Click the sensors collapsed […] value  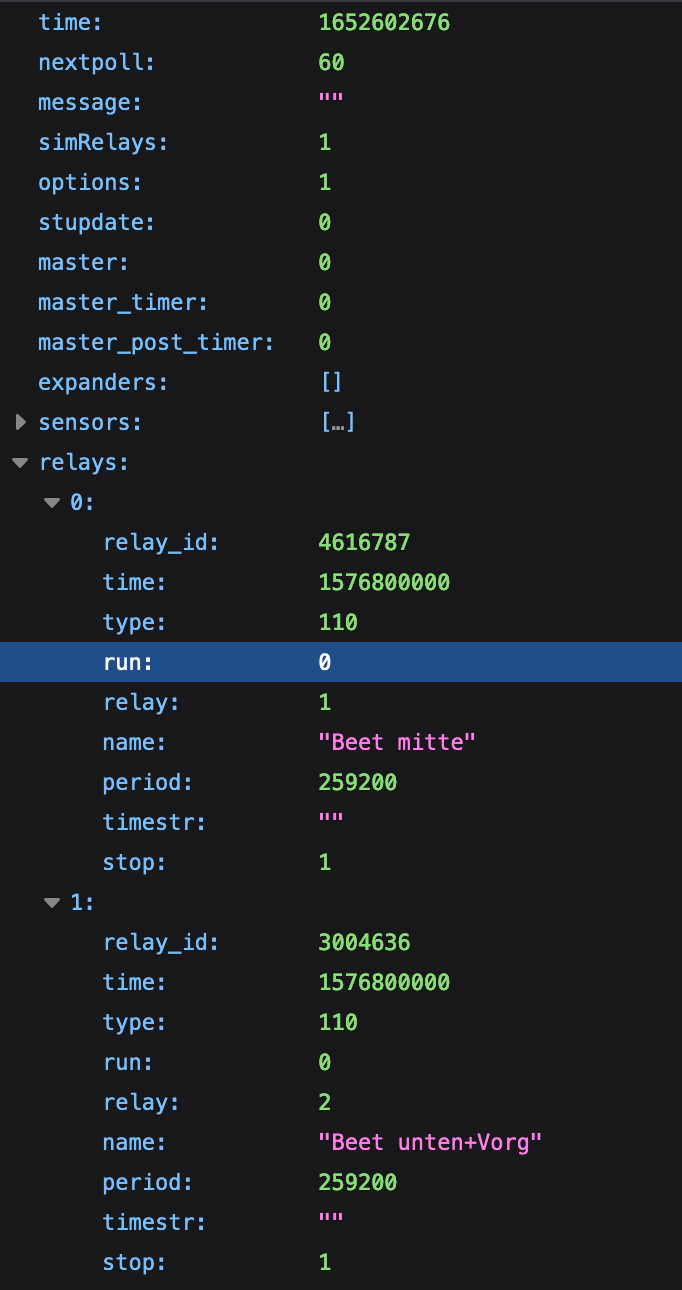pyautogui.click(x=337, y=423)
